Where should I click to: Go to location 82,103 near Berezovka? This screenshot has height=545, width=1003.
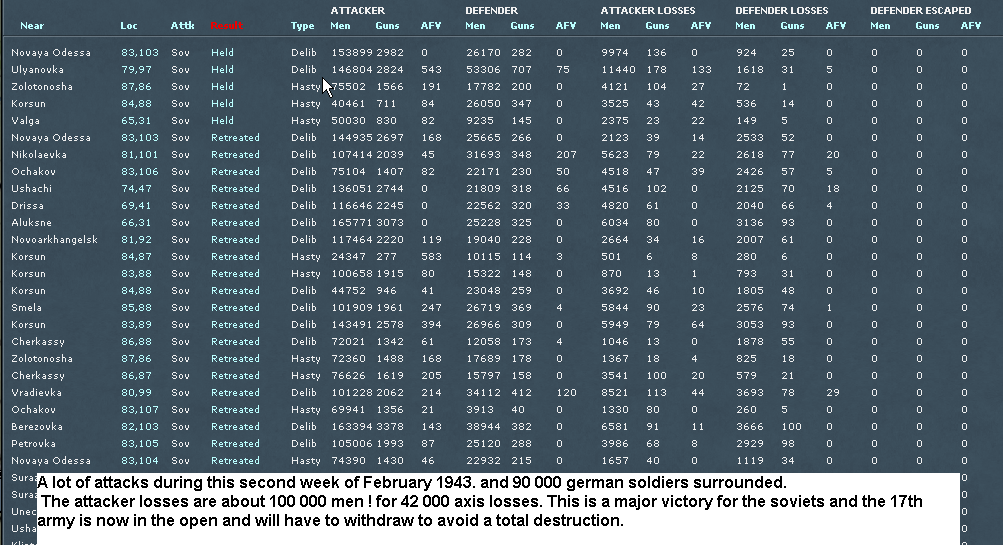pyautogui.click(x=139, y=426)
